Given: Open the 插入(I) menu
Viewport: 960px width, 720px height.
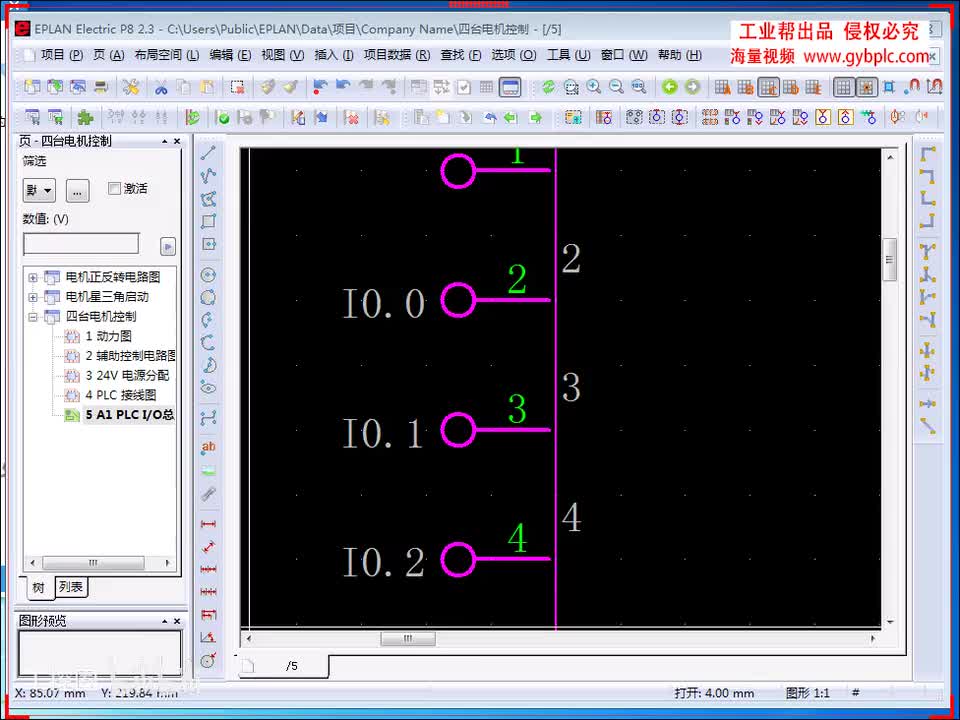Looking at the screenshot, I should point(334,55).
